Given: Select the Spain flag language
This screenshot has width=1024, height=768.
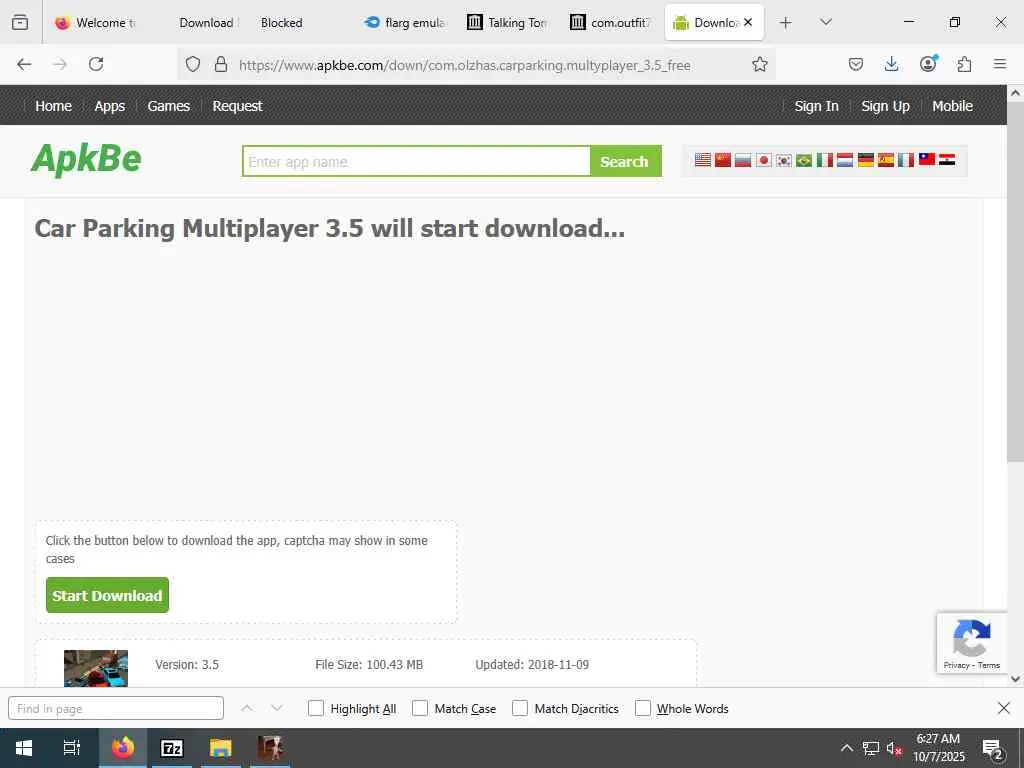Looking at the screenshot, I should point(886,160).
